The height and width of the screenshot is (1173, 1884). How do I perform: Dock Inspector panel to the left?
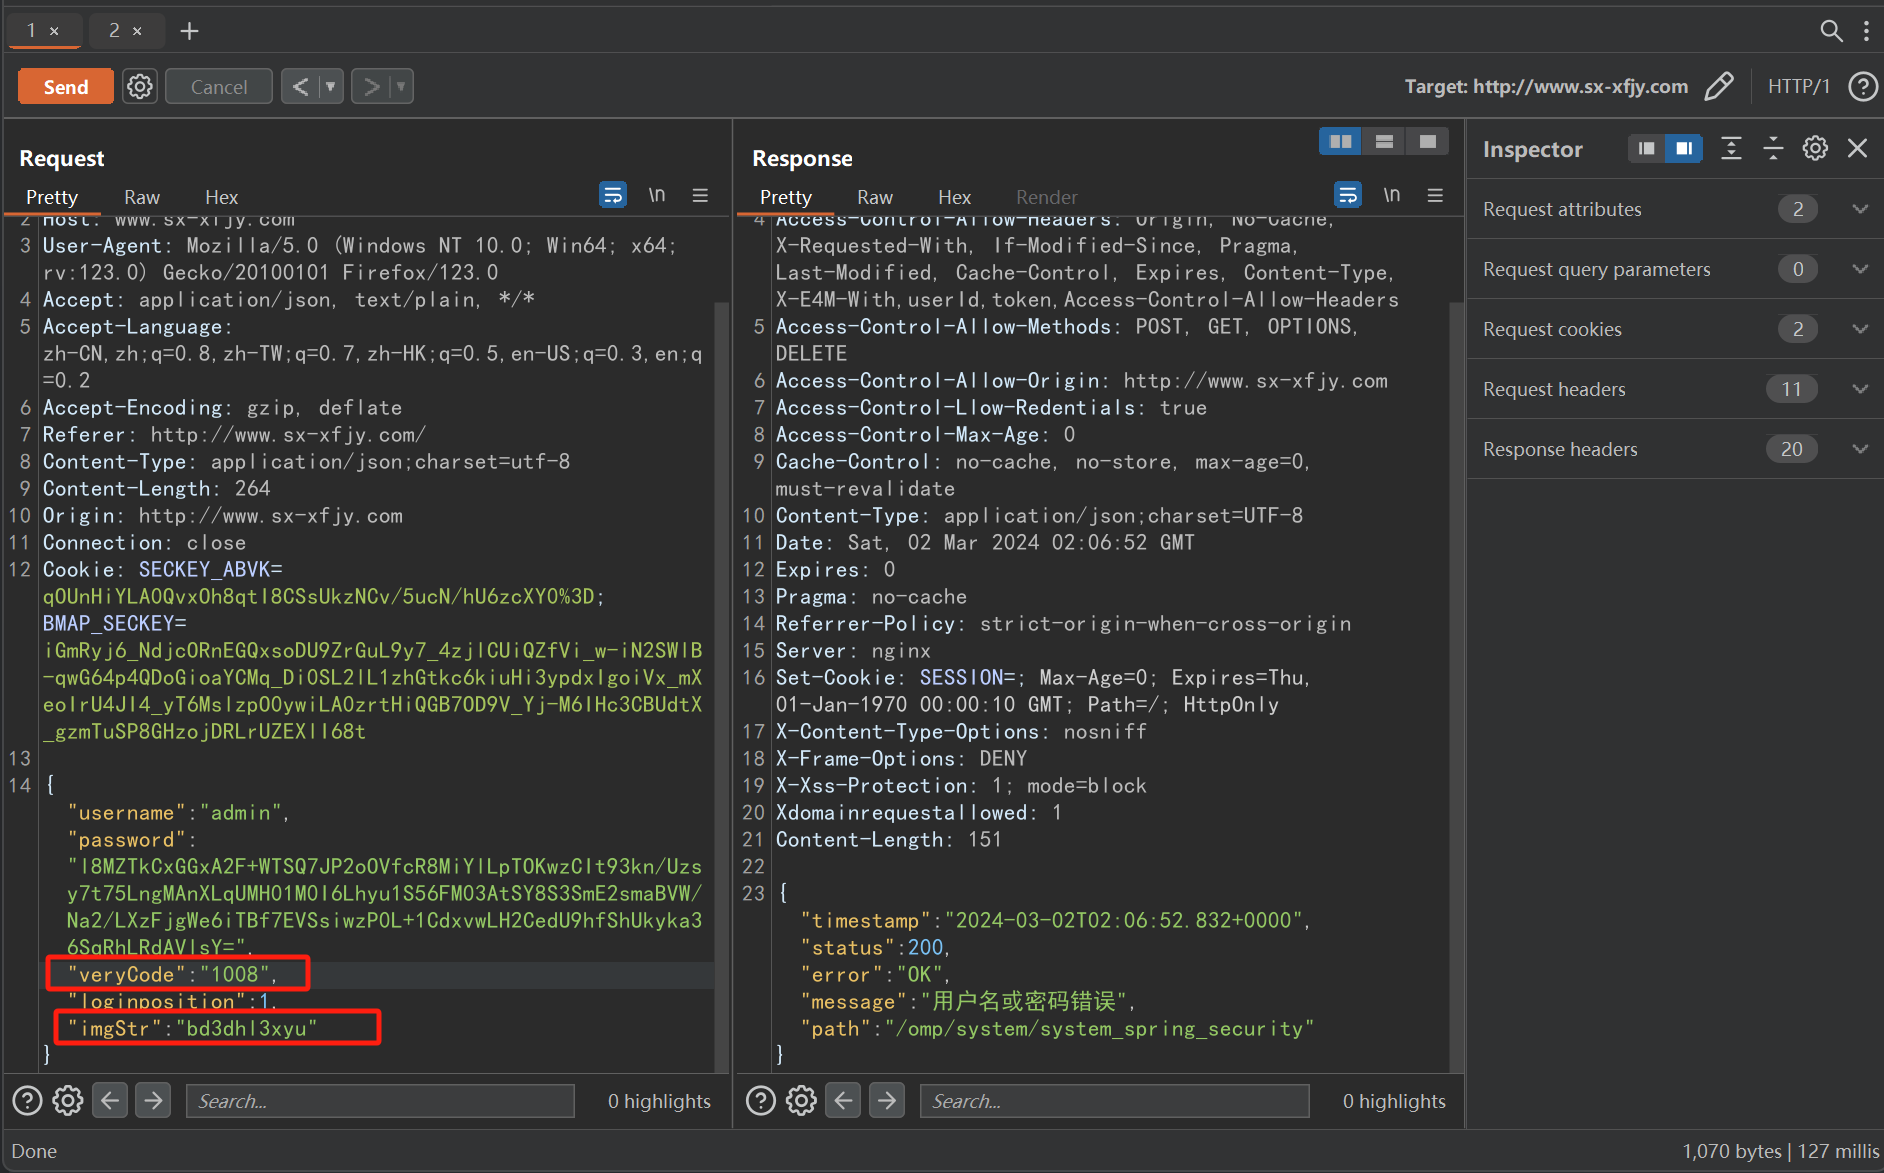[x=1646, y=149]
